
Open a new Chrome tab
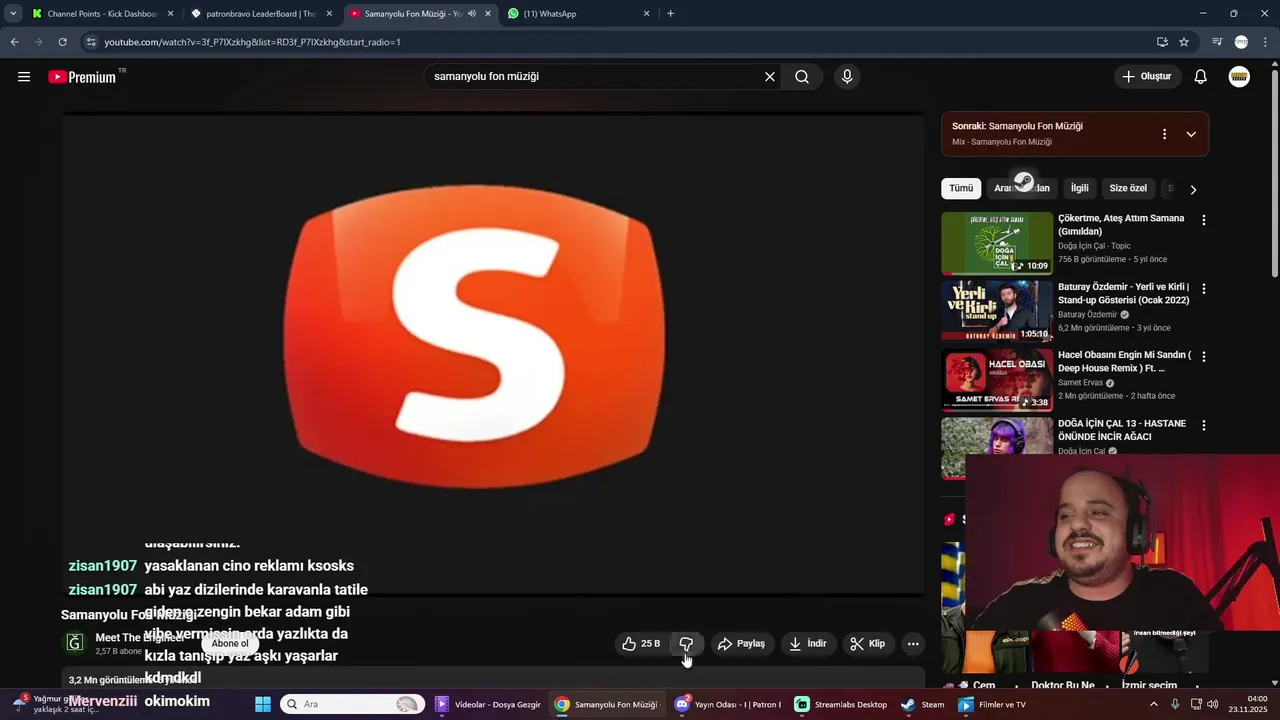click(670, 14)
